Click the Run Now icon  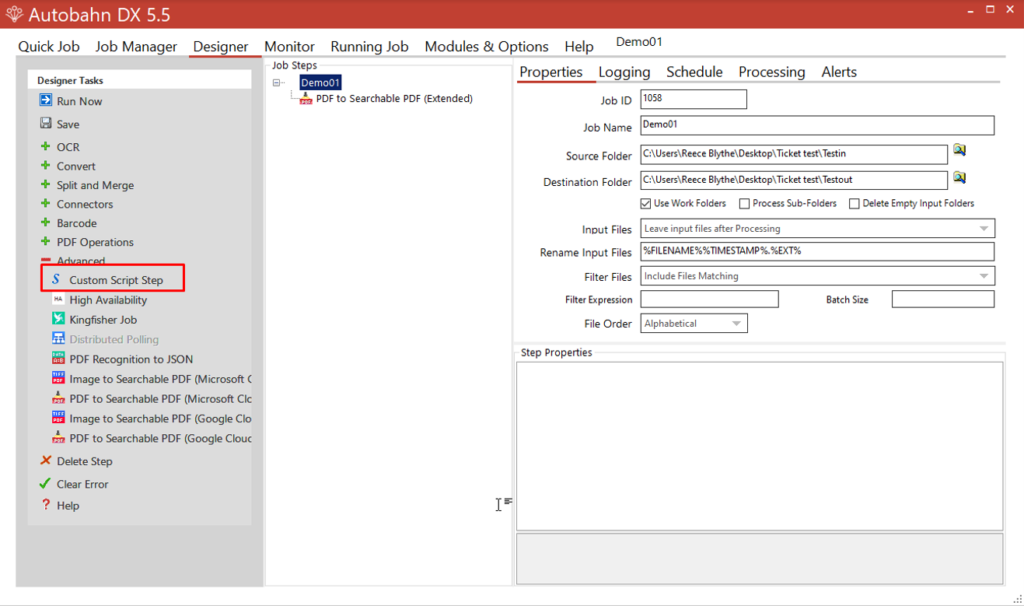click(46, 101)
